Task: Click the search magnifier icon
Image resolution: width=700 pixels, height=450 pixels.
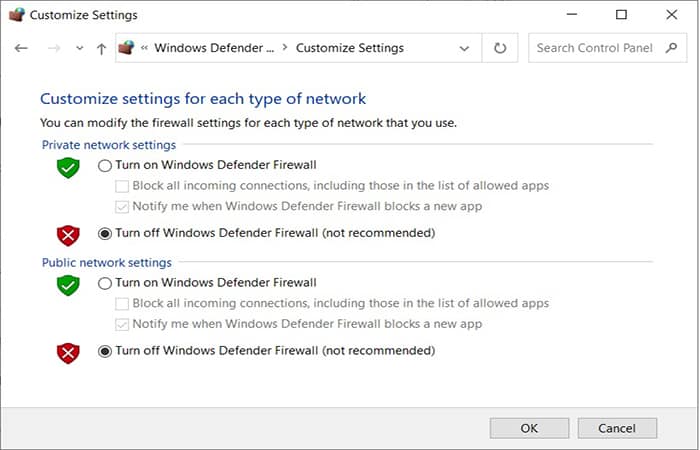Action: tap(671, 48)
